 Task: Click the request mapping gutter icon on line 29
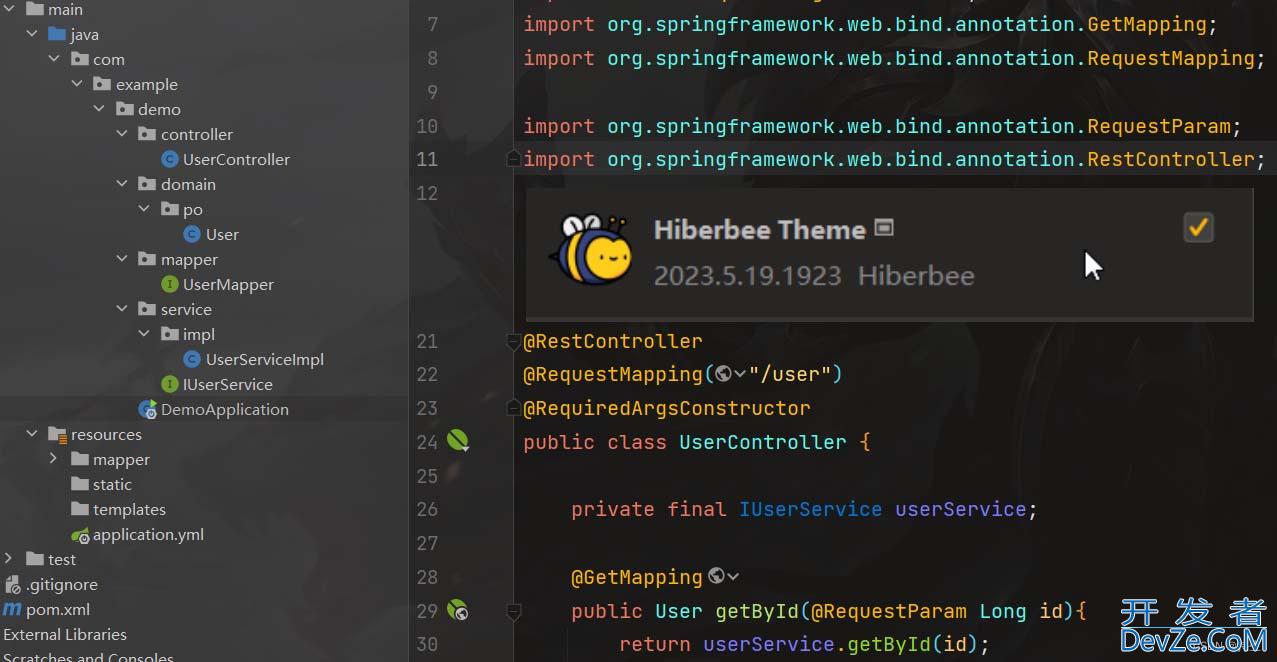pos(458,610)
